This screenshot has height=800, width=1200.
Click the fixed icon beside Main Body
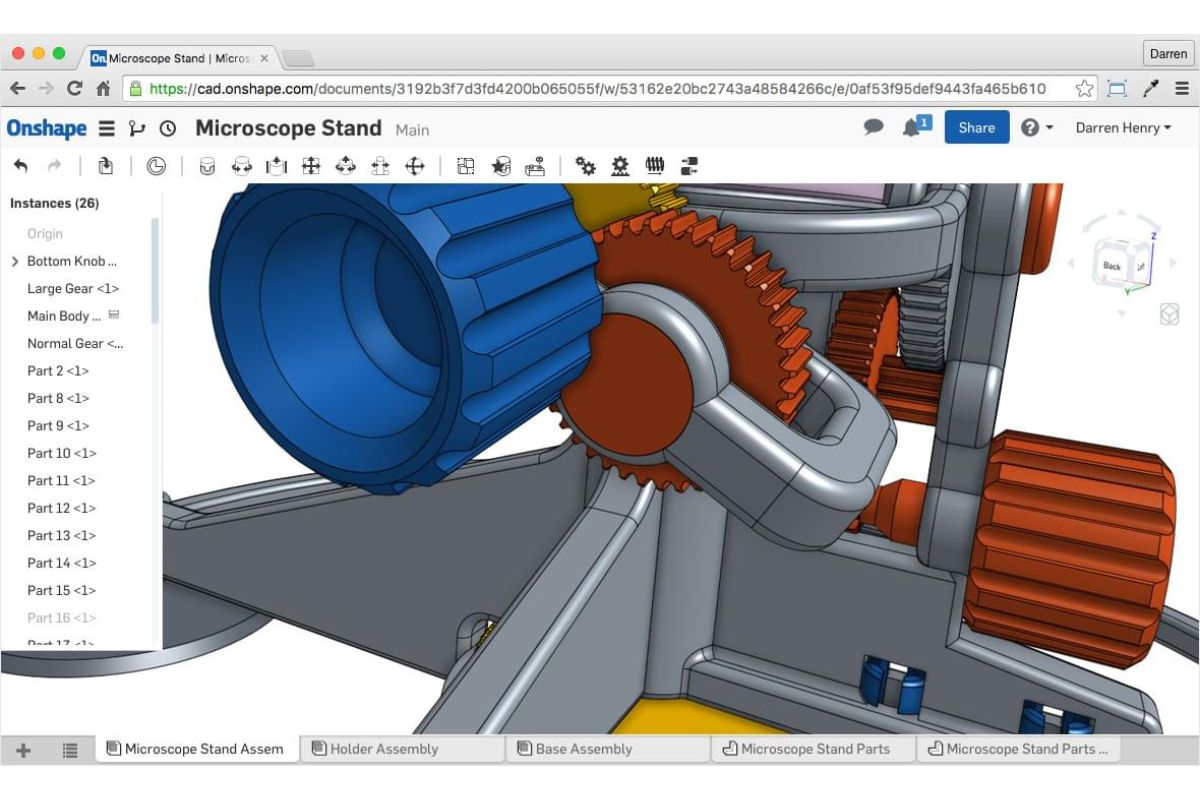[x=113, y=315]
